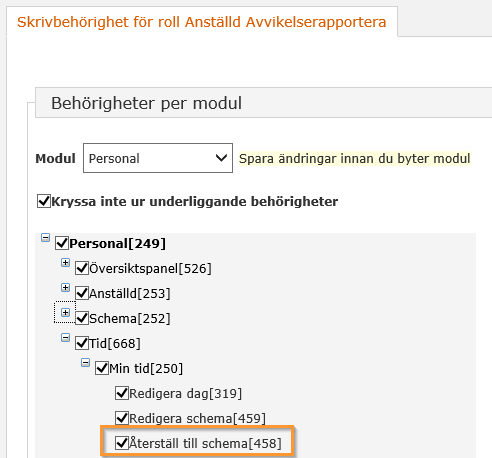This screenshot has width=492, height=458.
Task: Expand the Översiktspanel[526] node
Action: pyautogui.click(x=65, y=263)
